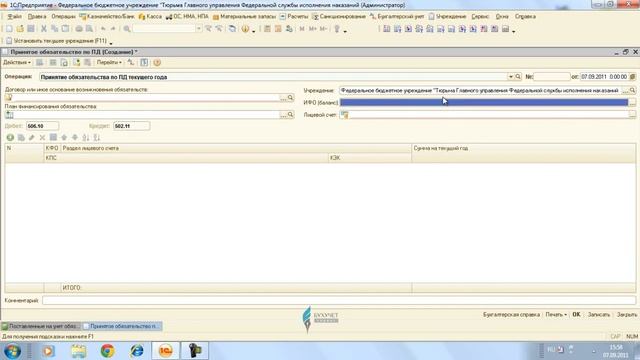This screenshot has width=640, height=360.
Task: Click ellipsis selector of Лицевой счет field
Action: 632,115
